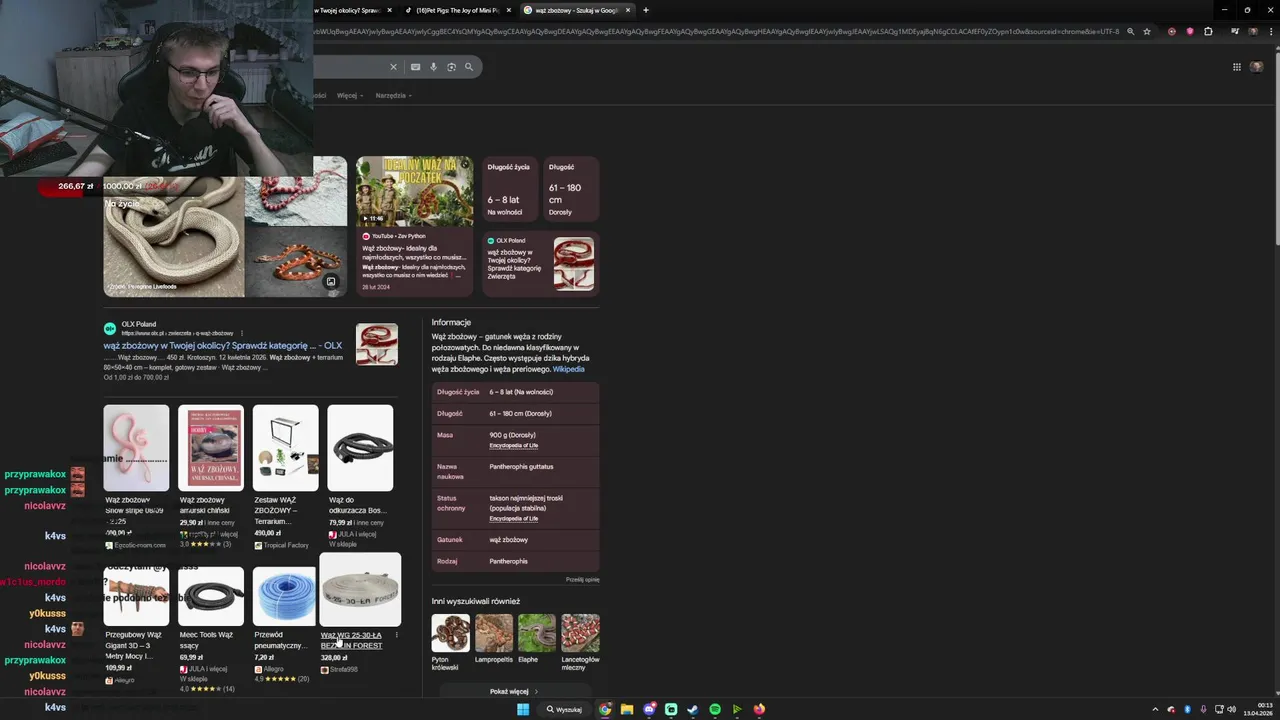Open the image-gallery icon on the snake photos
1280x720 pixels.
331,282
